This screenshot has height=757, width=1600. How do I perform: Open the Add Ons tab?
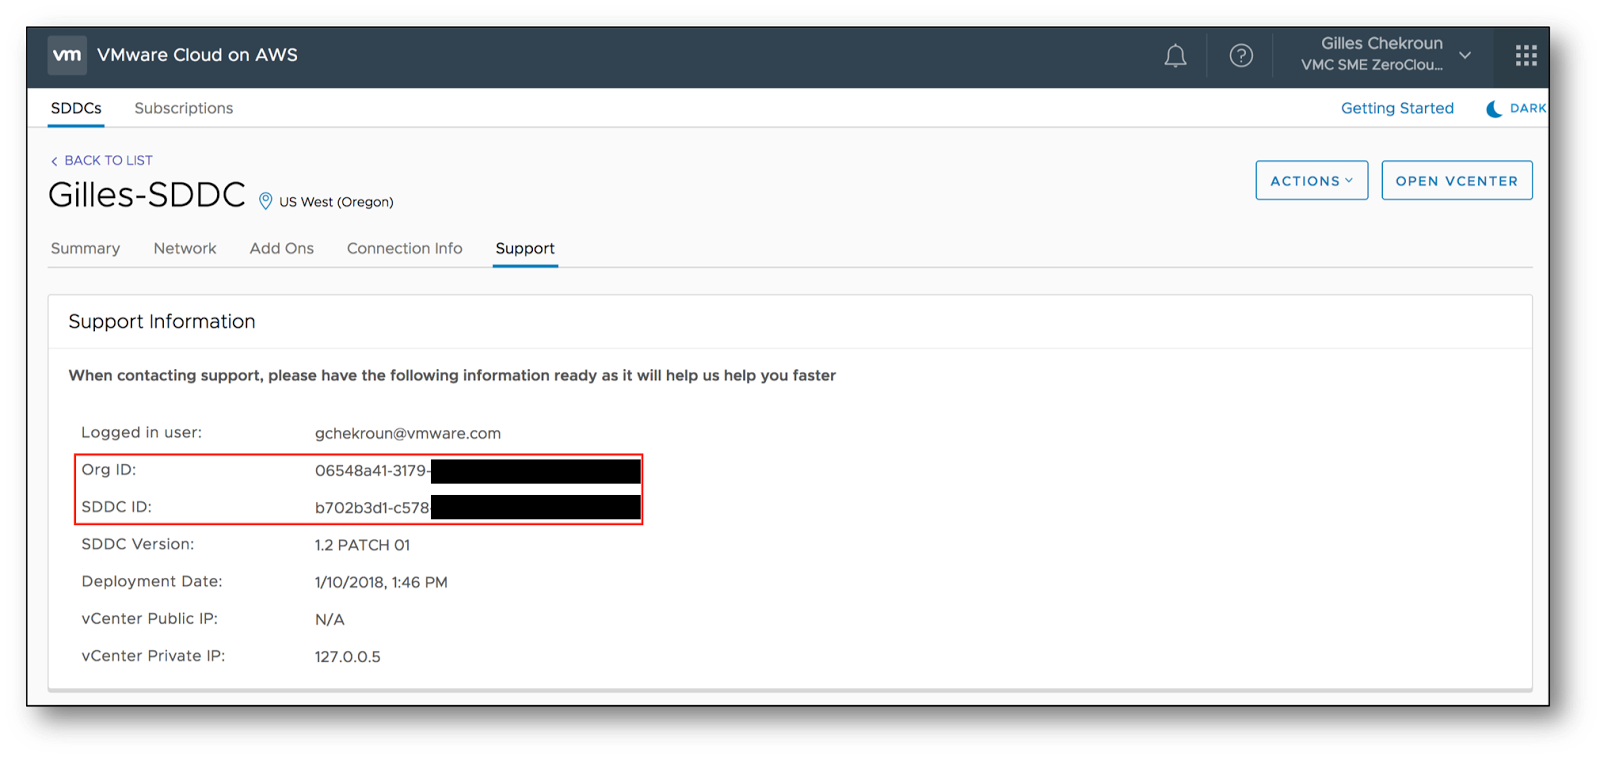(282, 248)
